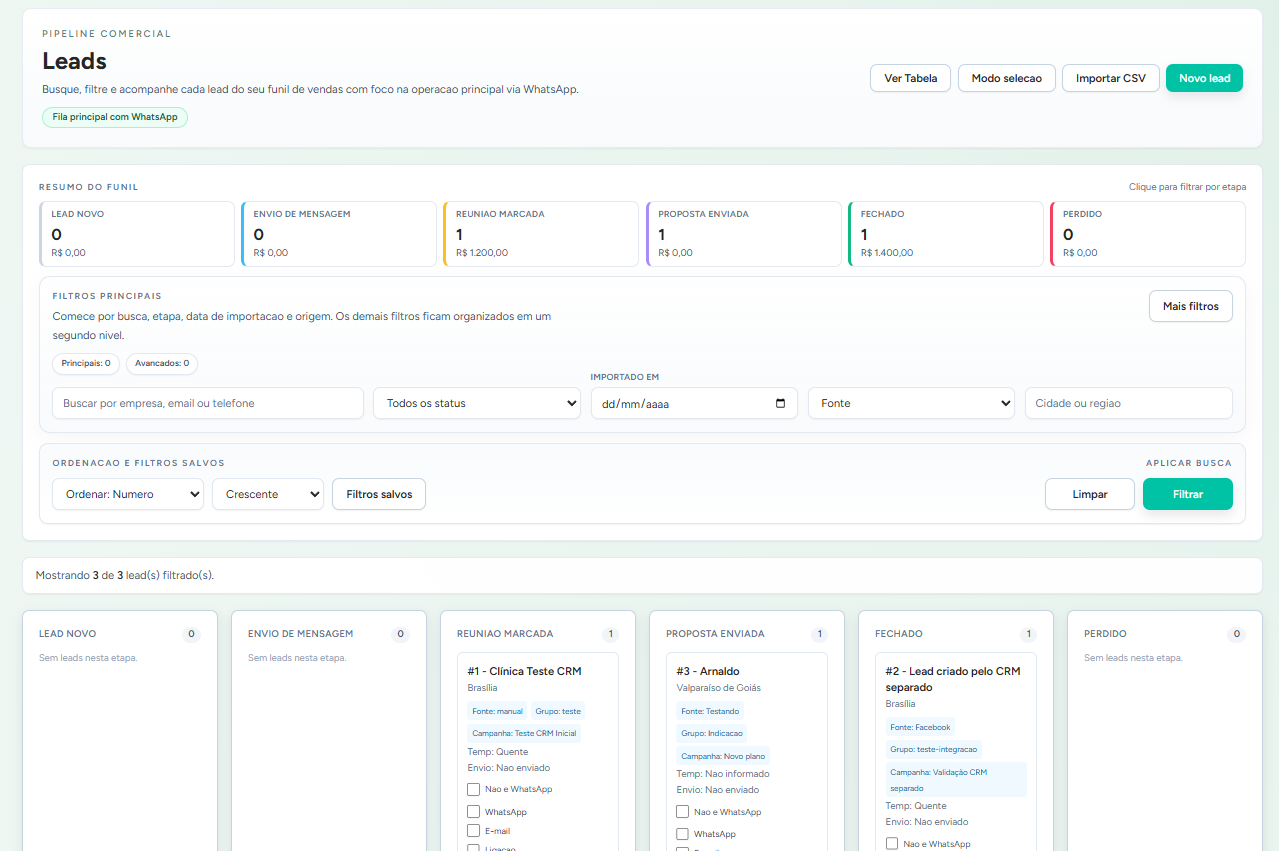Click the Fechado kanban column header
1279x851 pixels.
pos(899,634)
